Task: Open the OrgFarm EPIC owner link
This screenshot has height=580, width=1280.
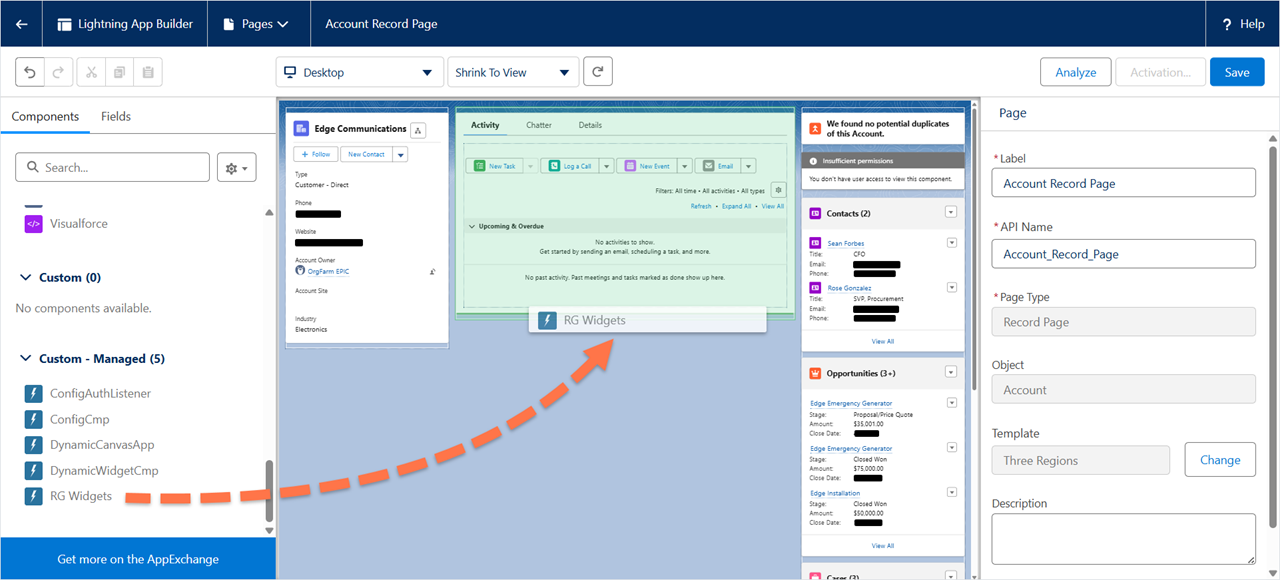Action: [x=328, y=271]
